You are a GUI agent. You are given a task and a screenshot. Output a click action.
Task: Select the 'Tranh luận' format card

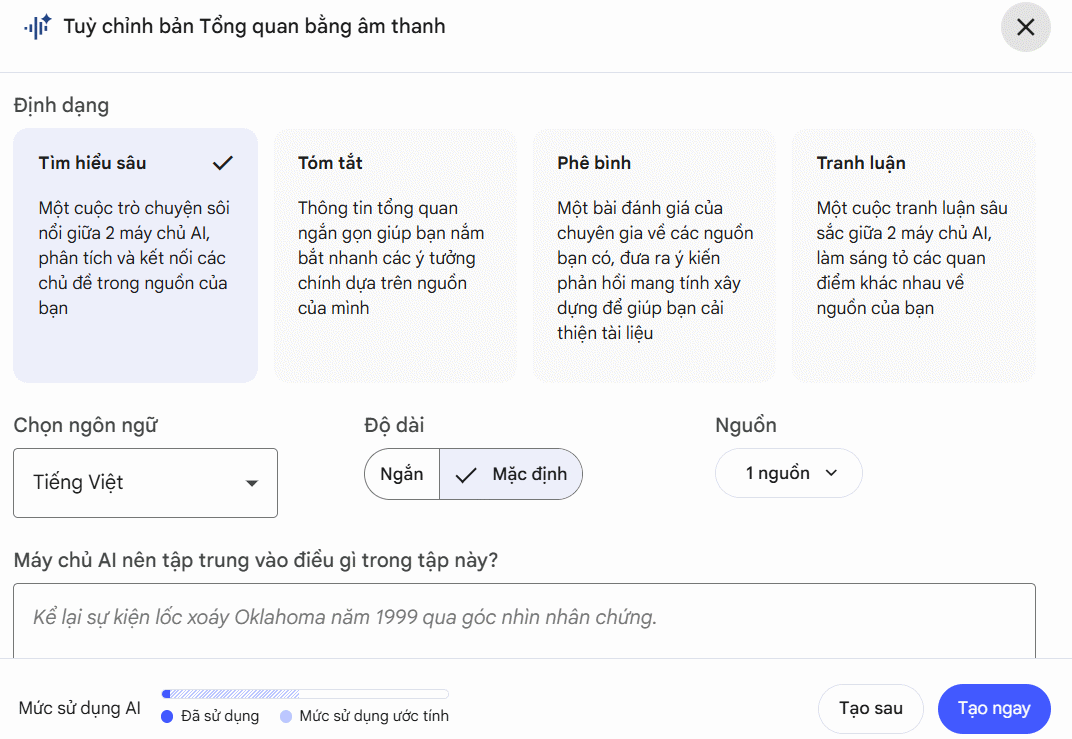[x=913, y=255]
